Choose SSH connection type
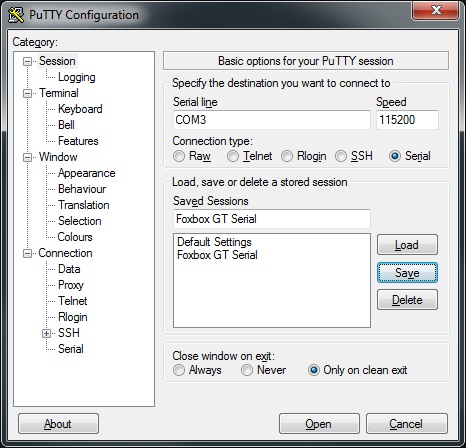The image size is (466, 448). (x=341, y=156)
